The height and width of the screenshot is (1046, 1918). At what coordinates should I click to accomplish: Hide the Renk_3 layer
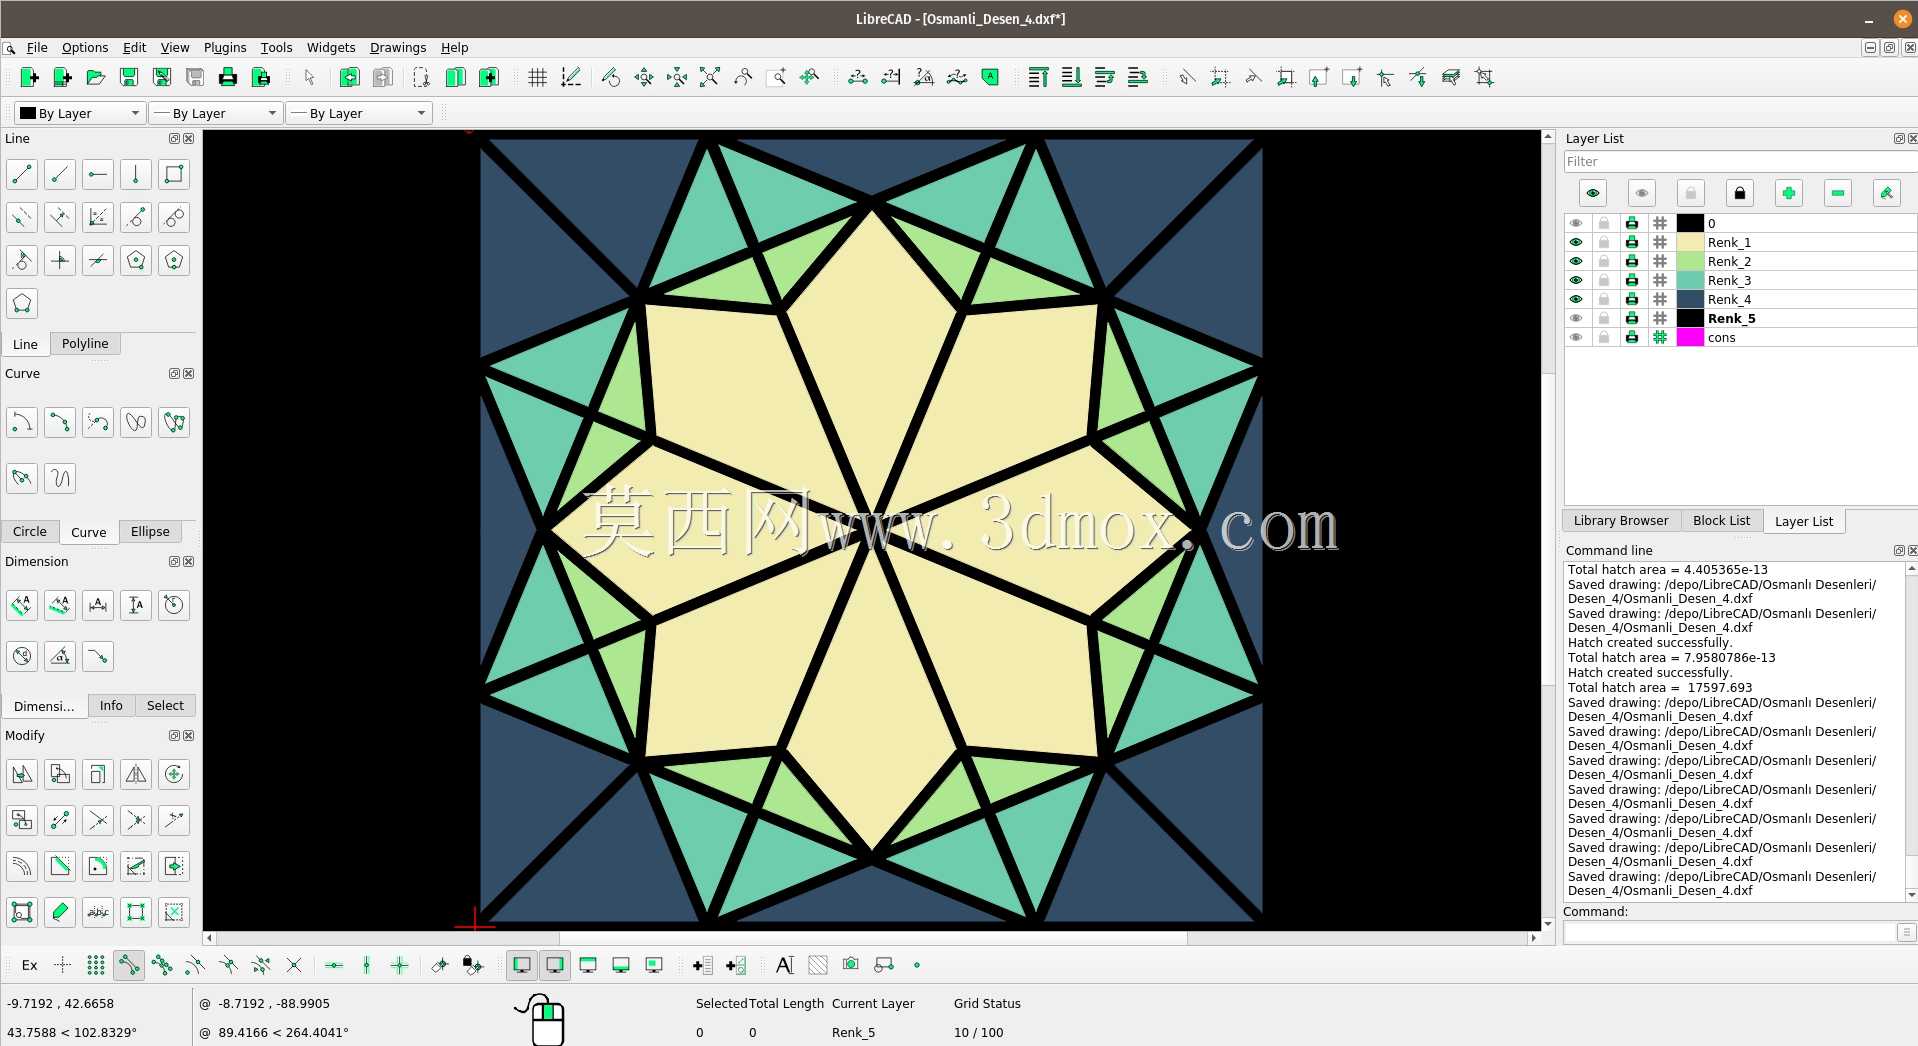(x=1576, y=280)
